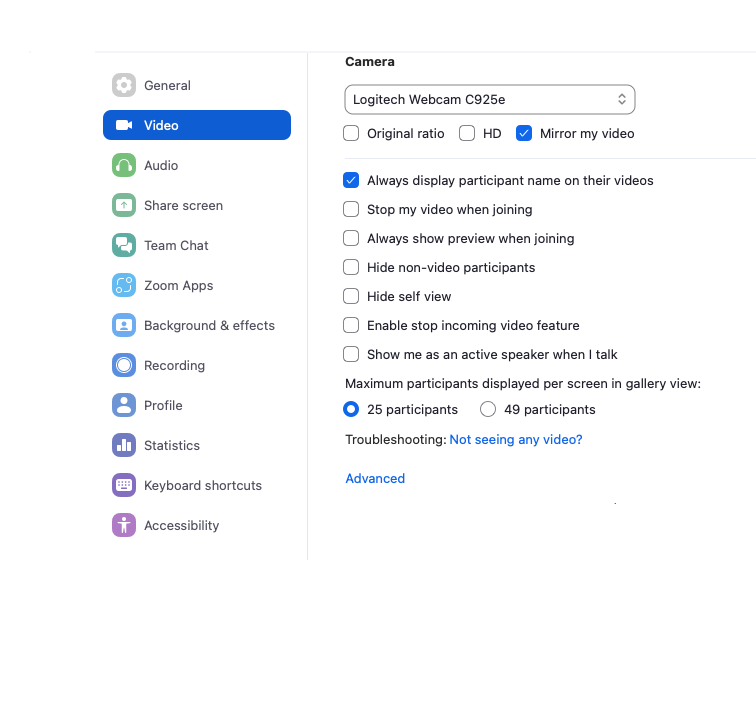Go to Team Chat settings
This screenshot has width=756, height=717.
pos(197,245)
